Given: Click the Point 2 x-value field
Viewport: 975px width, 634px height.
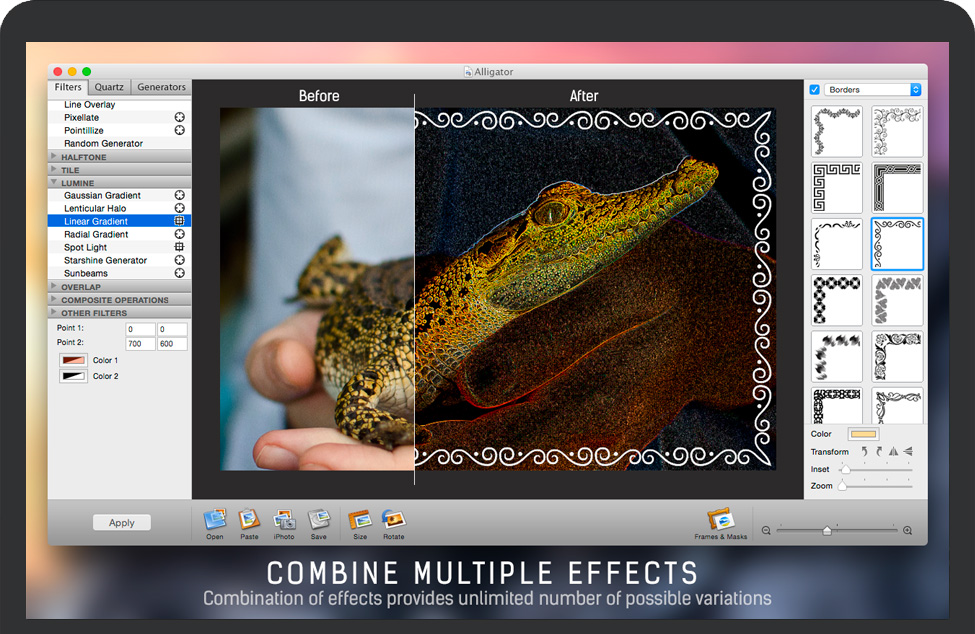Looking at the screenshot, I should tap(140, 343).
